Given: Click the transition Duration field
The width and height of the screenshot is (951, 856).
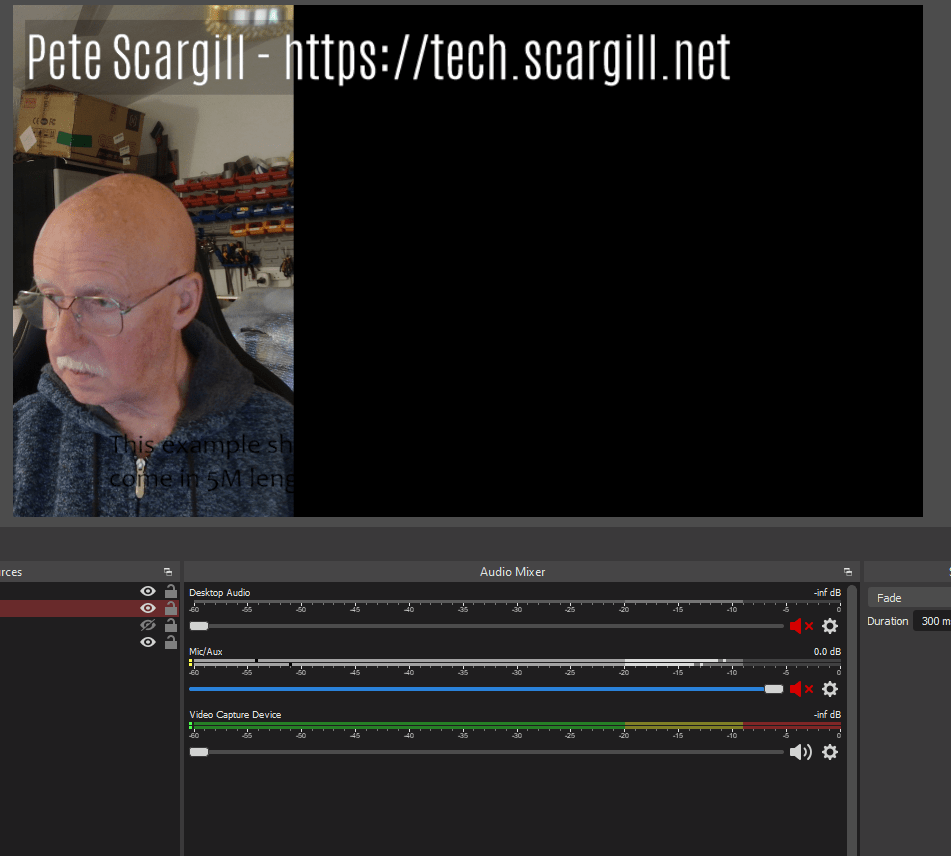Looking at the screenshot, I should click(x=932, y=621).
